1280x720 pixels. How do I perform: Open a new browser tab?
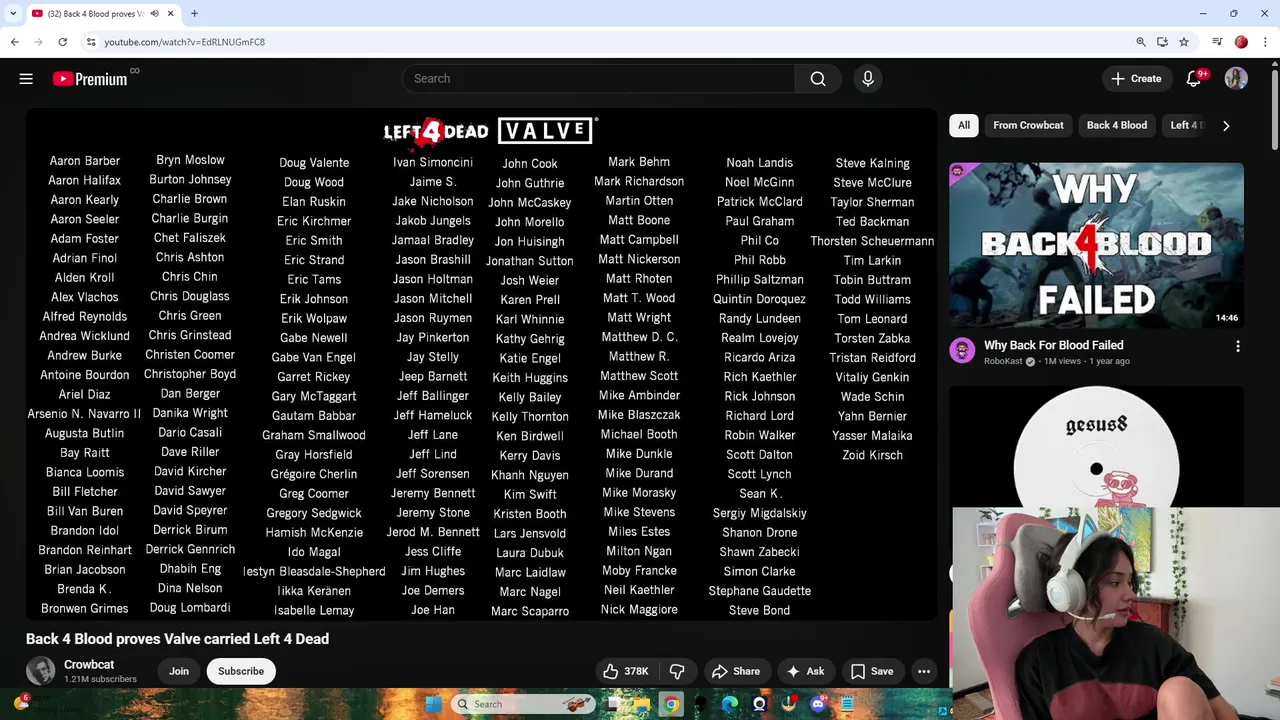tap(194, 13)
